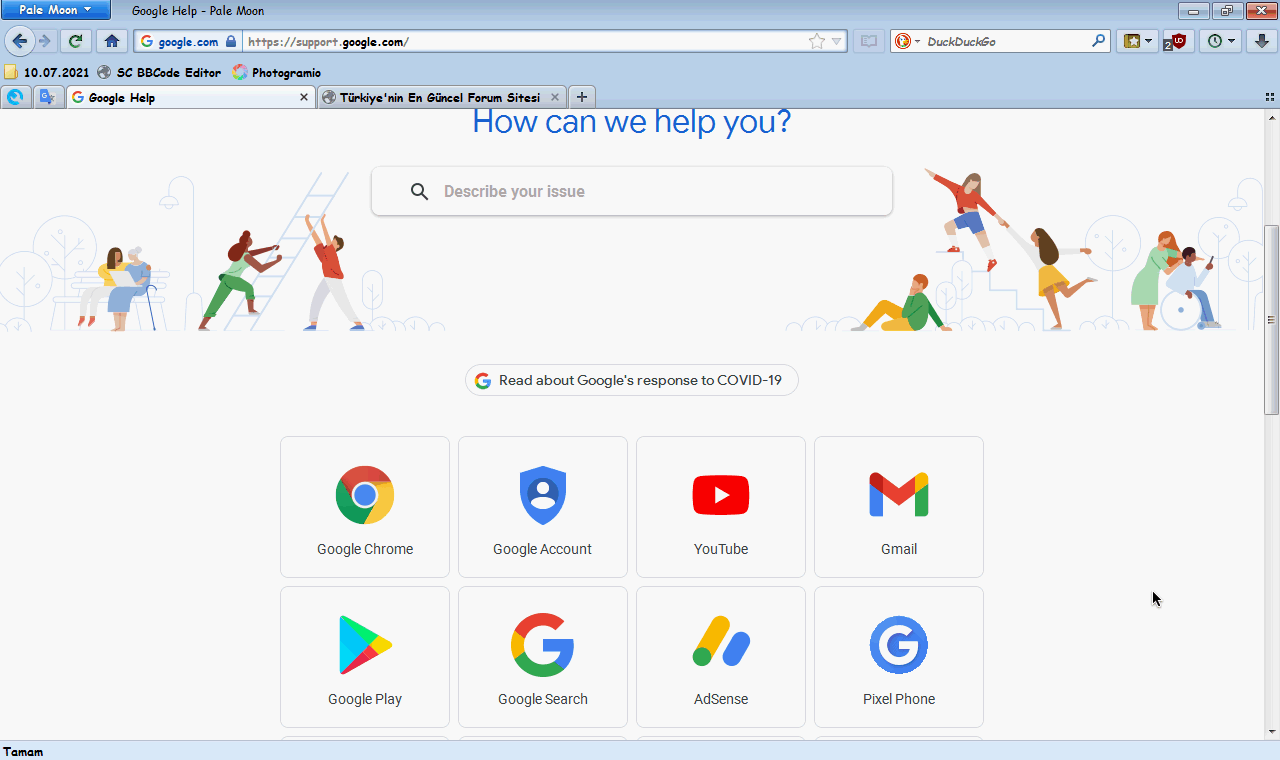Open AdSense help

pyautogui.click(x=721, y=657)
